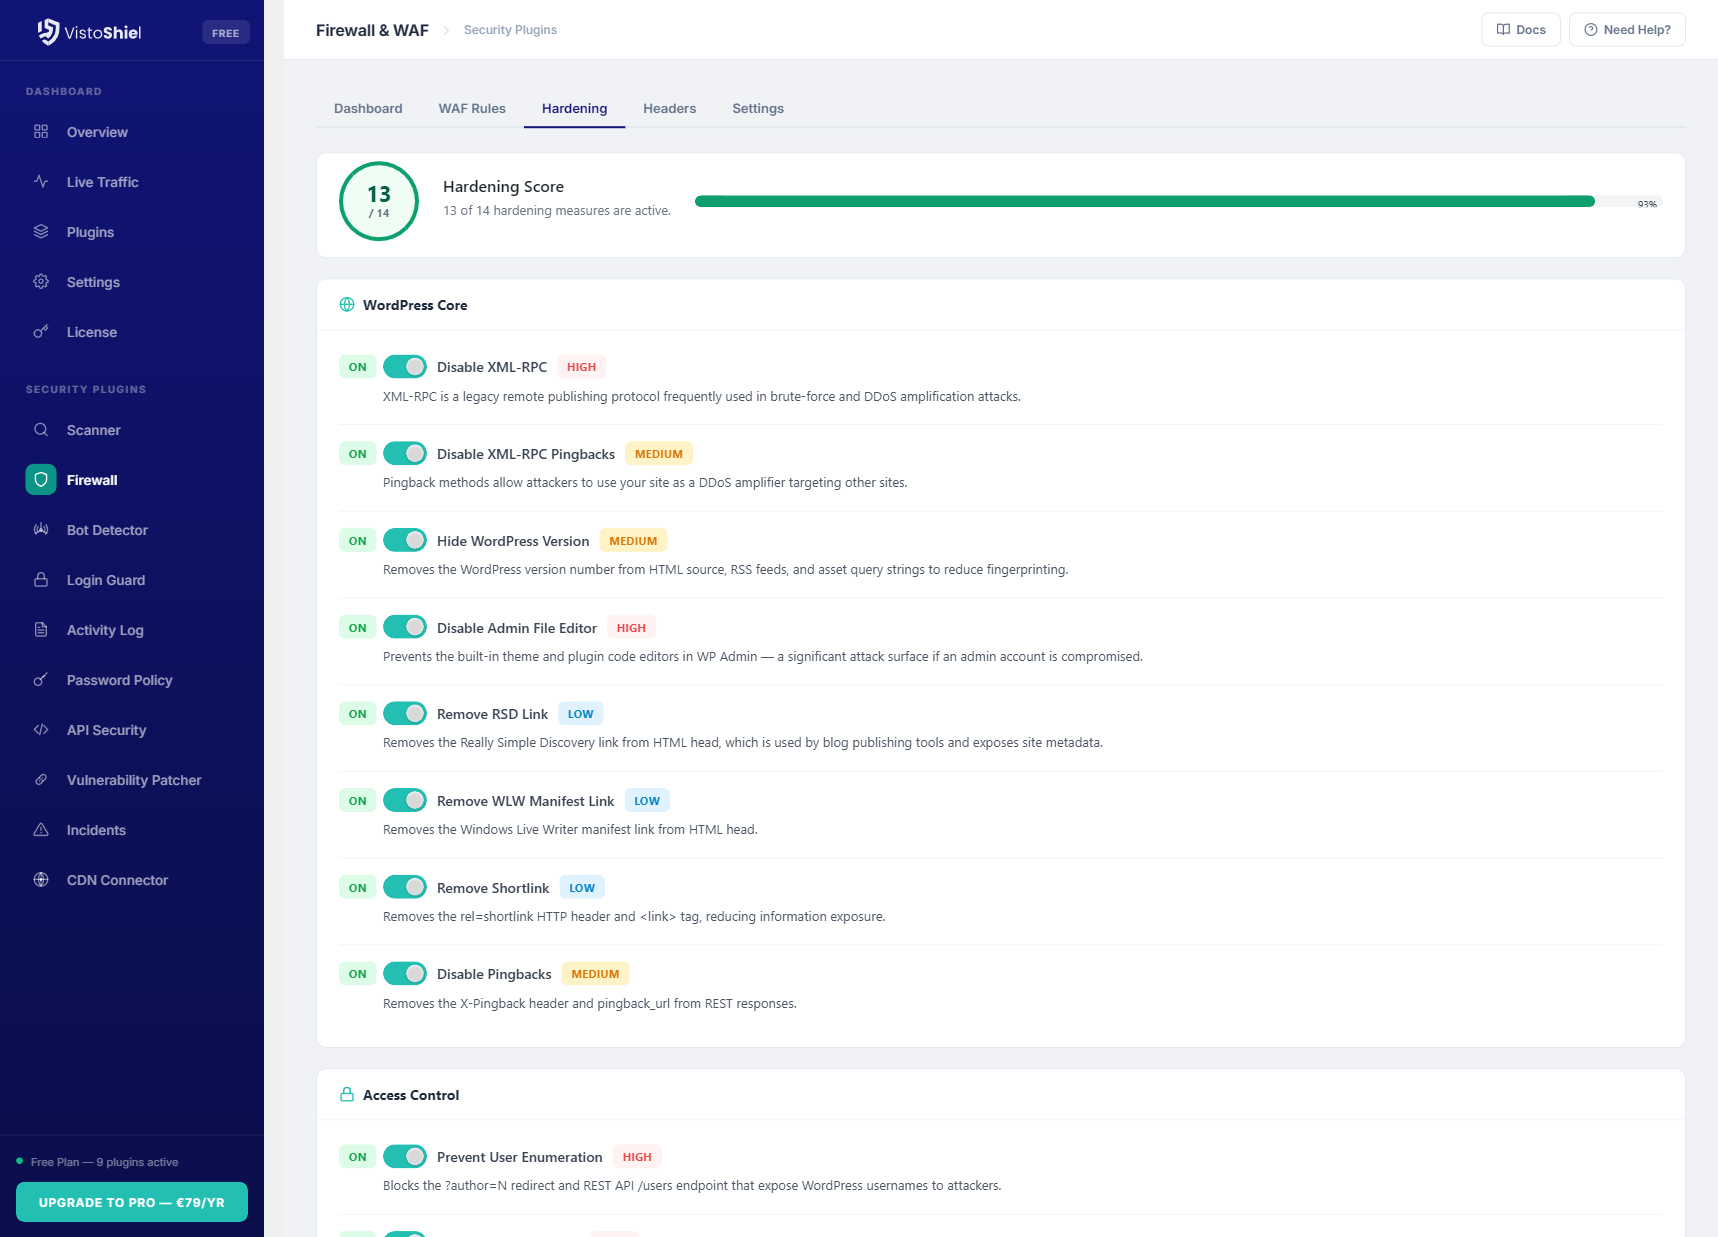The width and height of the screenshot is (1718, 1237).
Task: Click ON label beside Disable XML-RPC
Action: click(358, 367)
